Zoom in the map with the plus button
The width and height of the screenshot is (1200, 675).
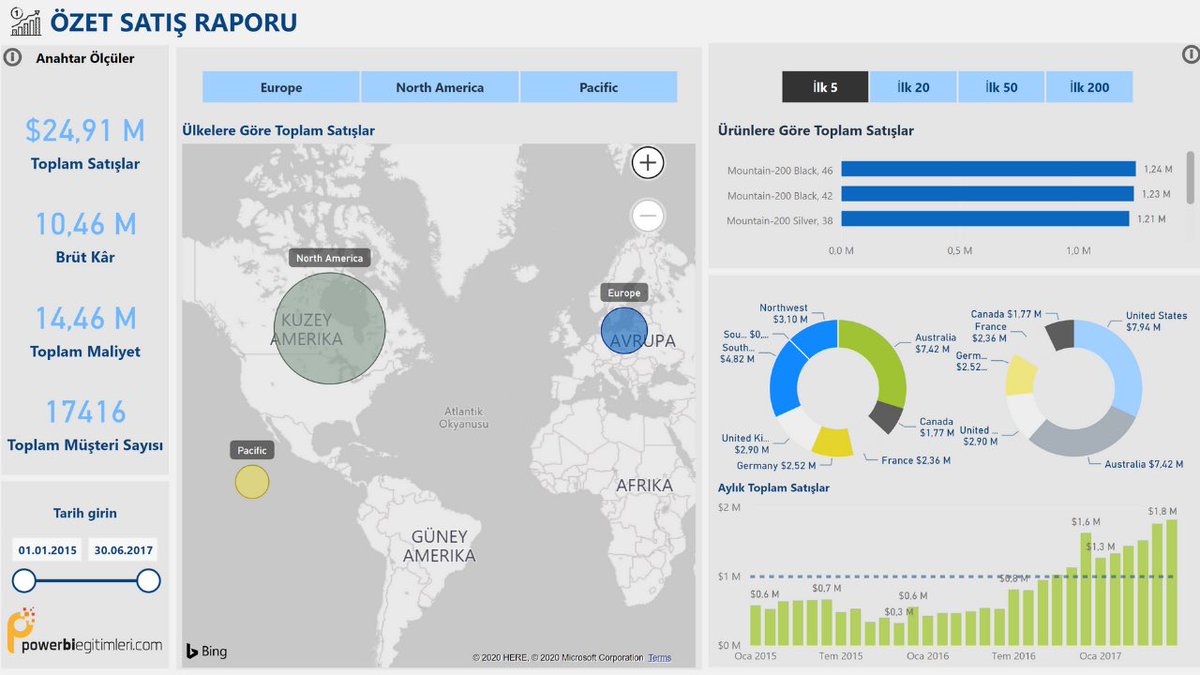[648, 162]
